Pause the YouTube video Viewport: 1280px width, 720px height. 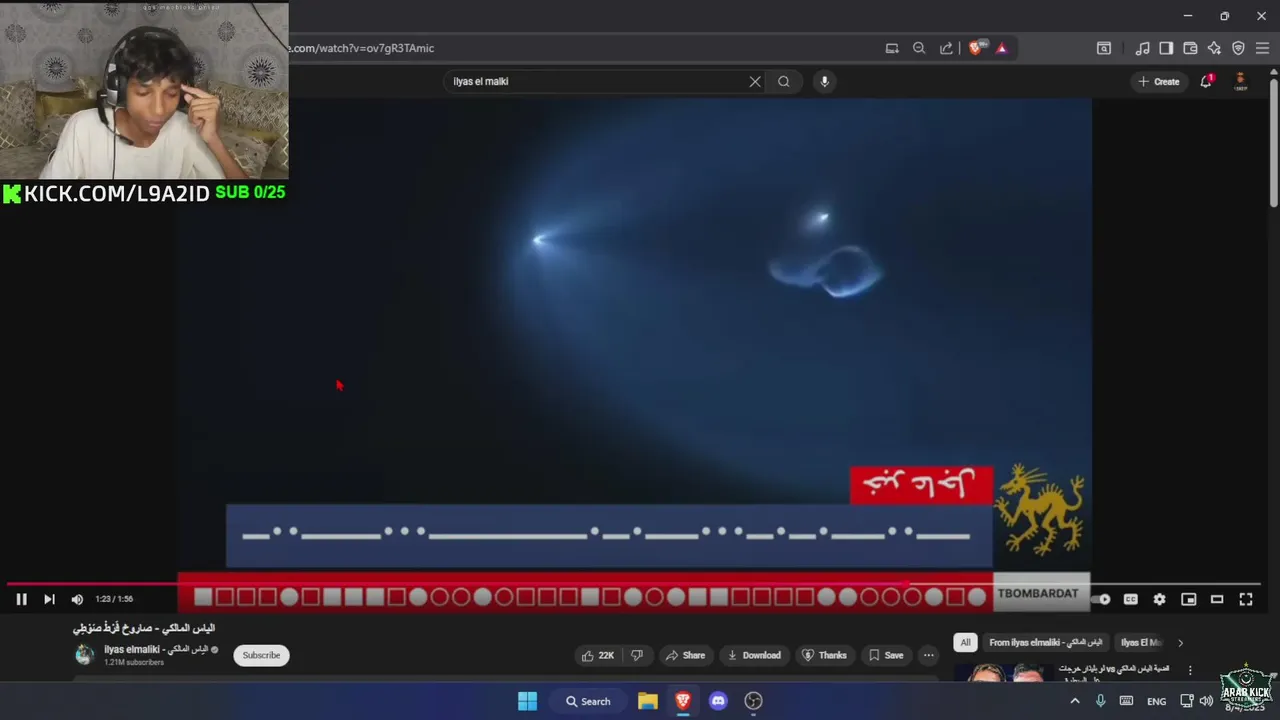coord(21,599)
